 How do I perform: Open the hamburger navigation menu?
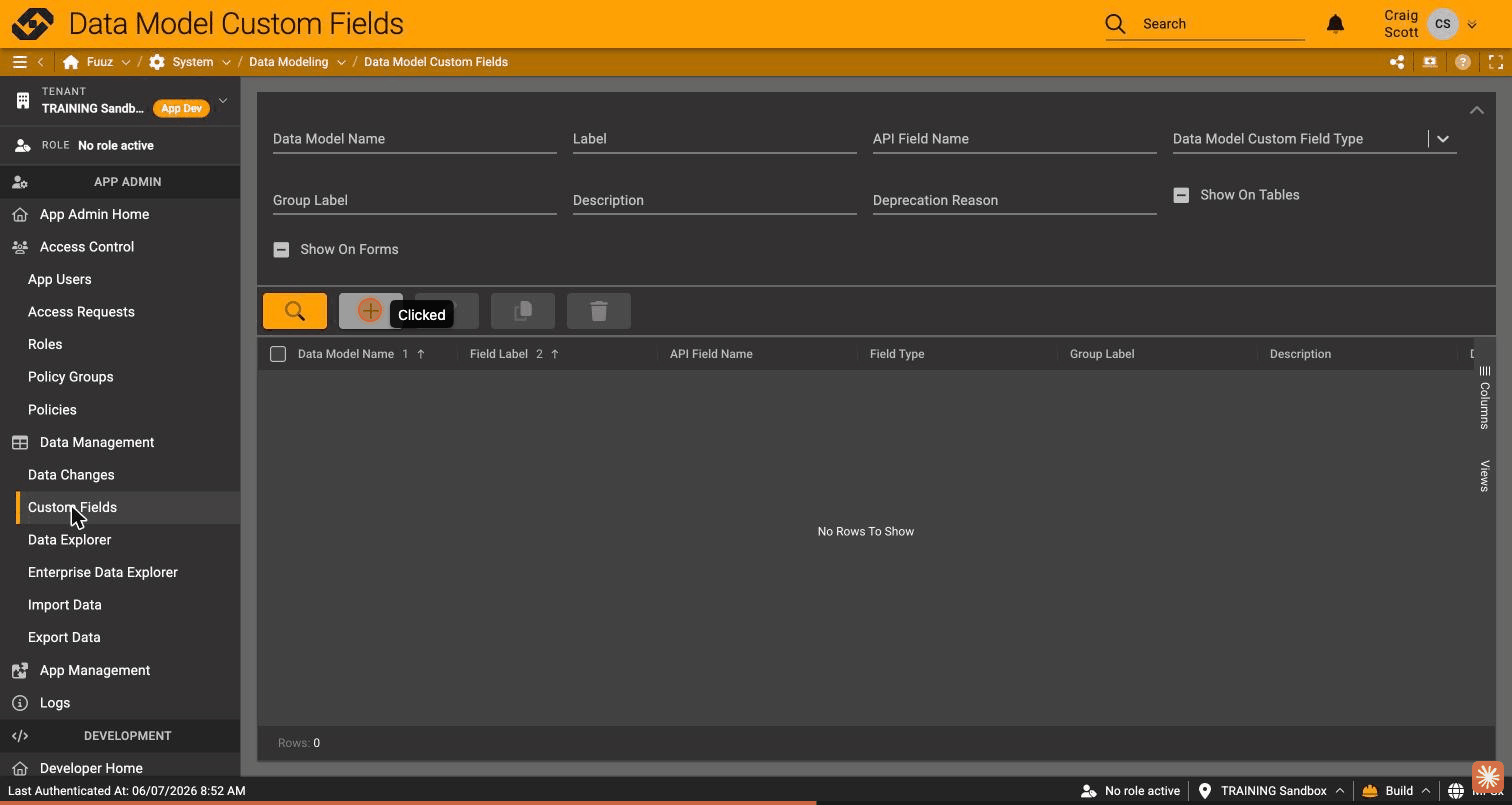coord(19,62)
